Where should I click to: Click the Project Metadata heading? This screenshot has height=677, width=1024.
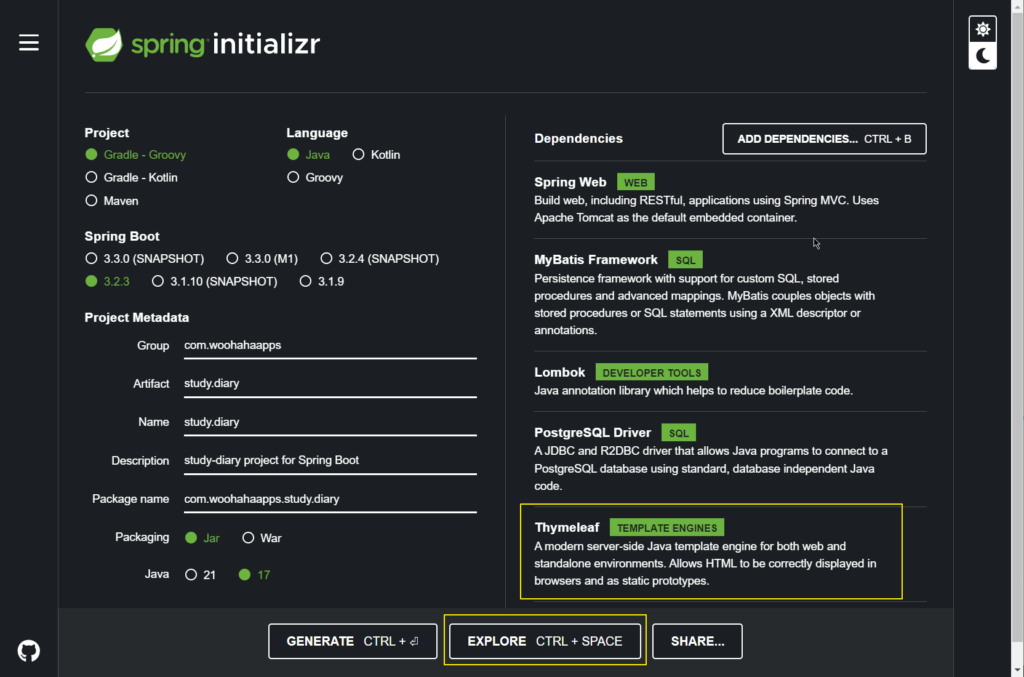coord(136,318)
